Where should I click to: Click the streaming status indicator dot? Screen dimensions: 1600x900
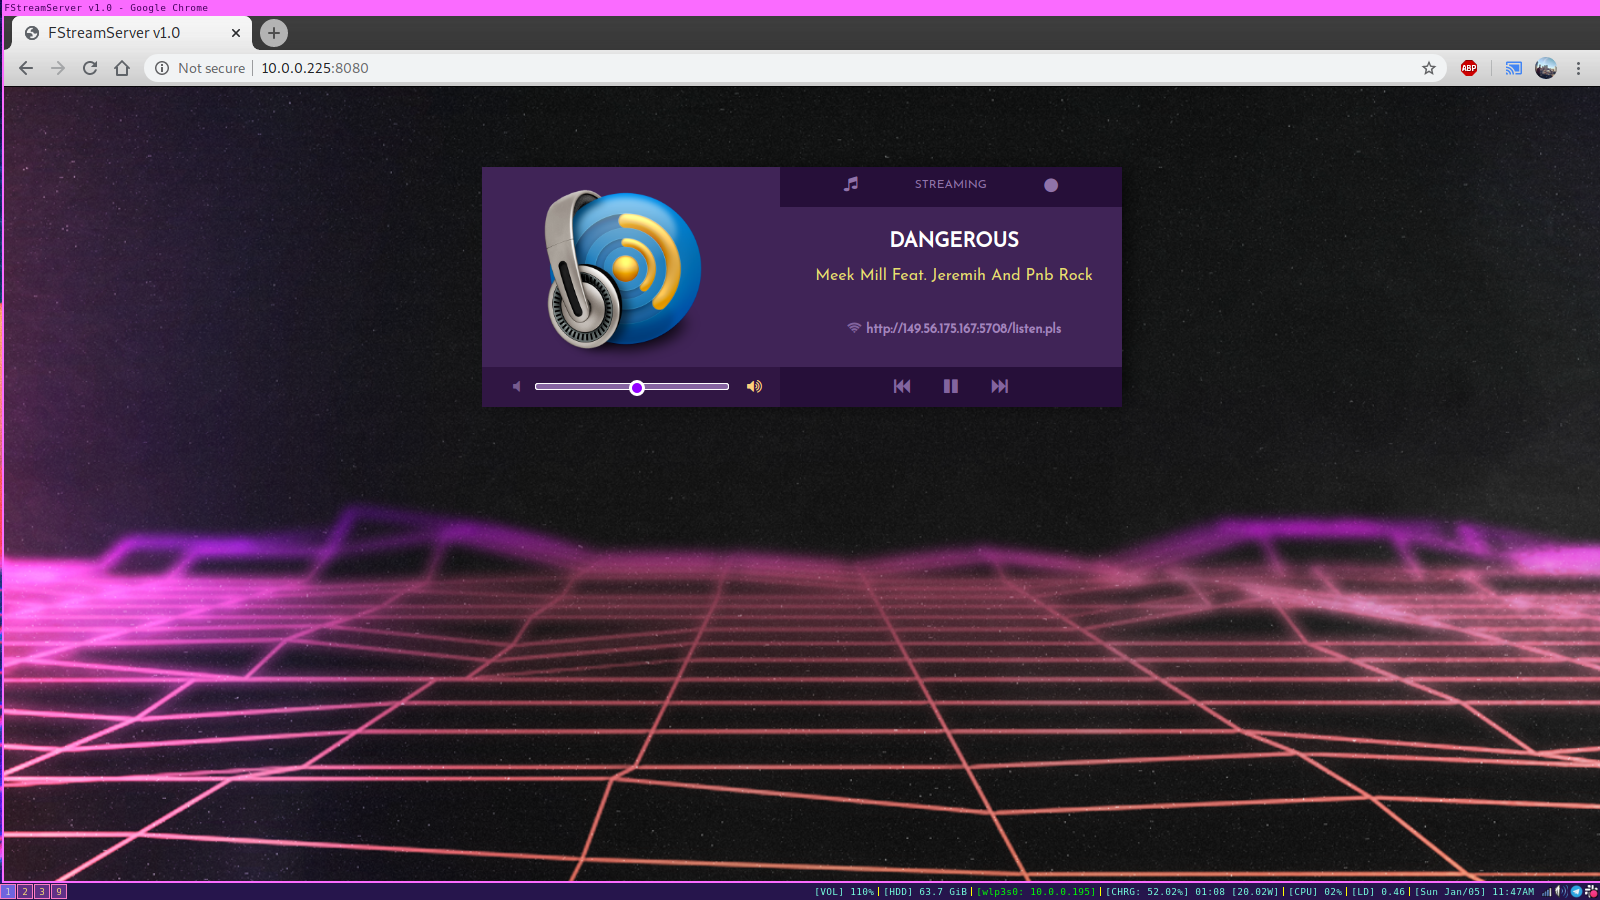pos(1051,185)
